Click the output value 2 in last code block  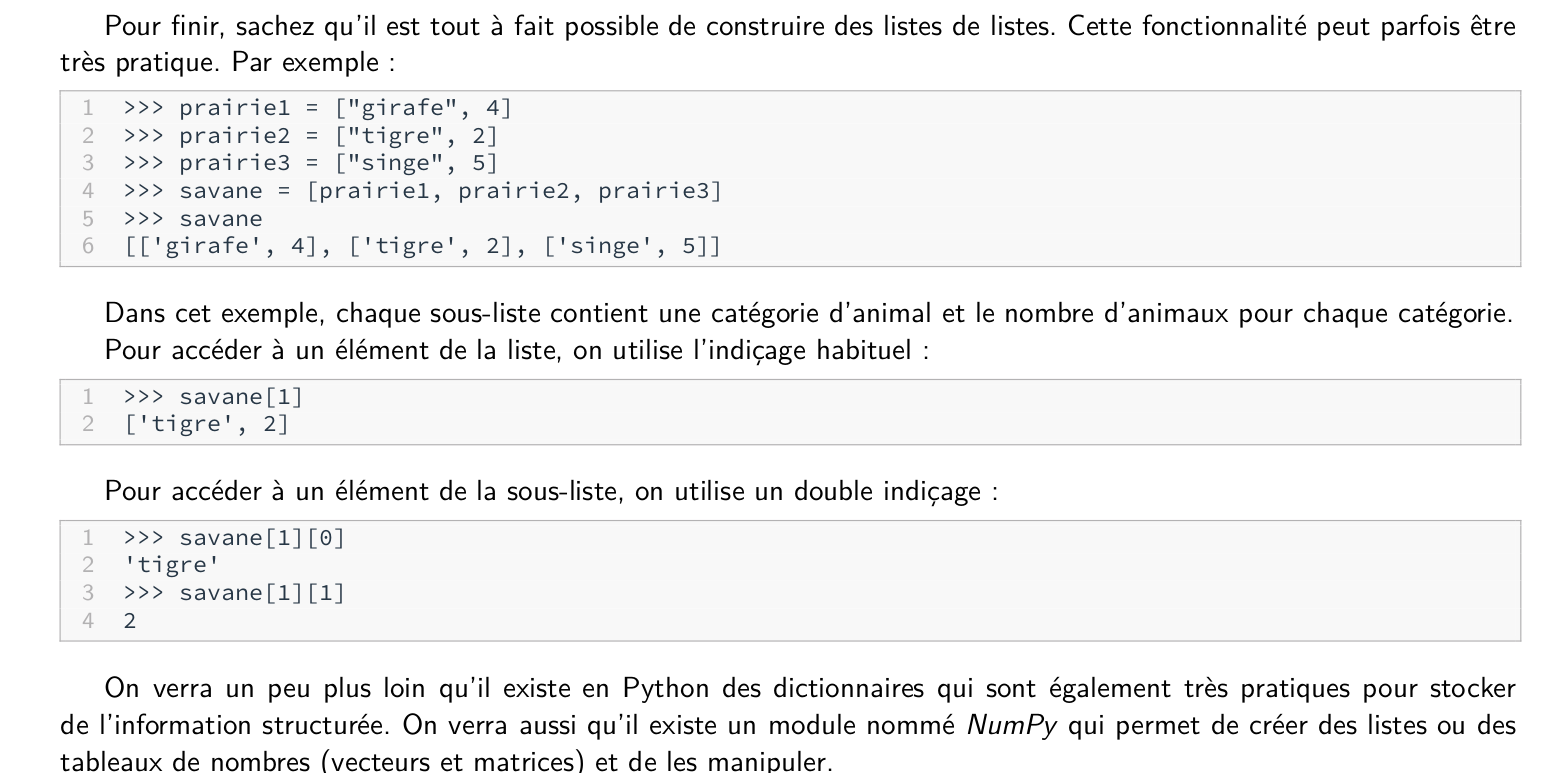(x=130, y=621)
